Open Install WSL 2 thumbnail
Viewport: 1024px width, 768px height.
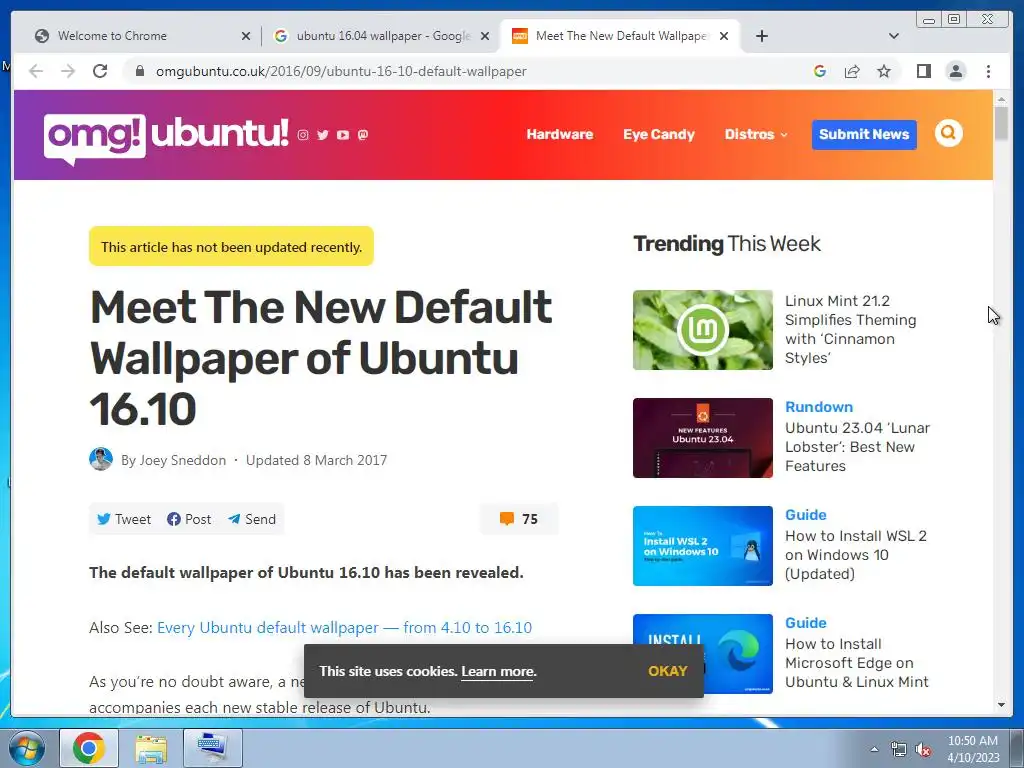703,546
